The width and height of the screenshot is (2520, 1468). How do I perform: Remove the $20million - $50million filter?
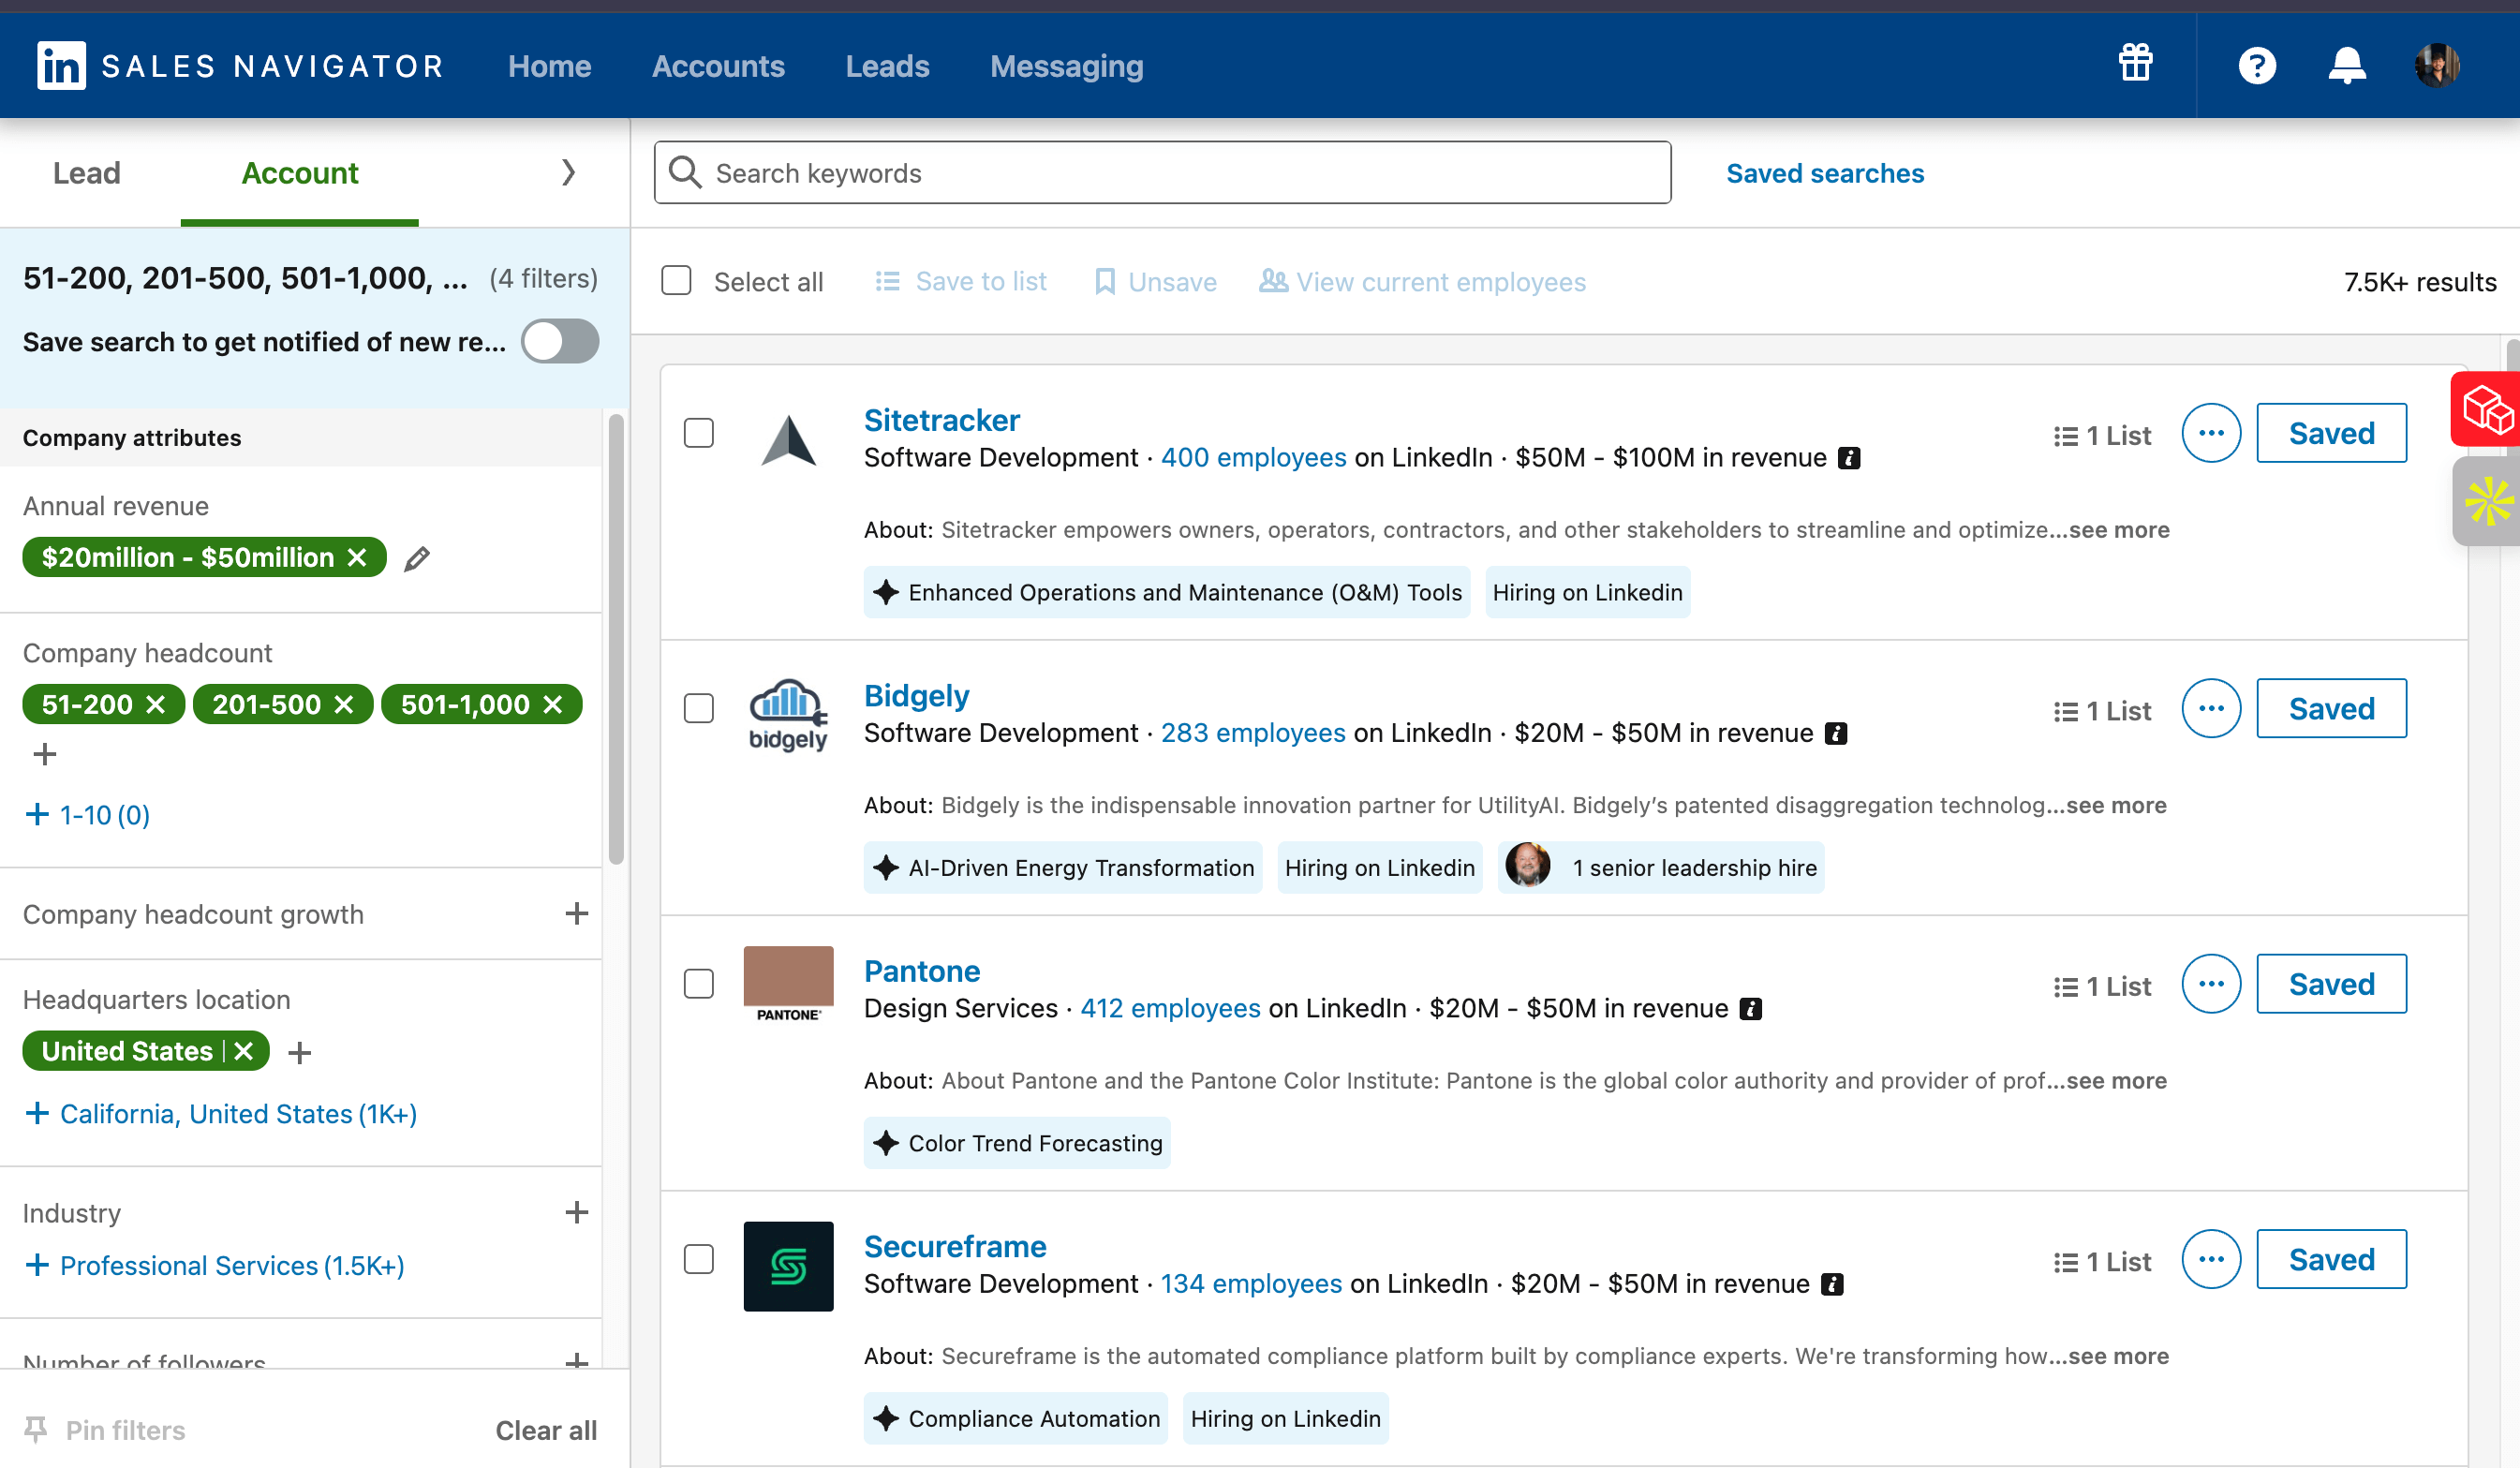pos(357,557)
